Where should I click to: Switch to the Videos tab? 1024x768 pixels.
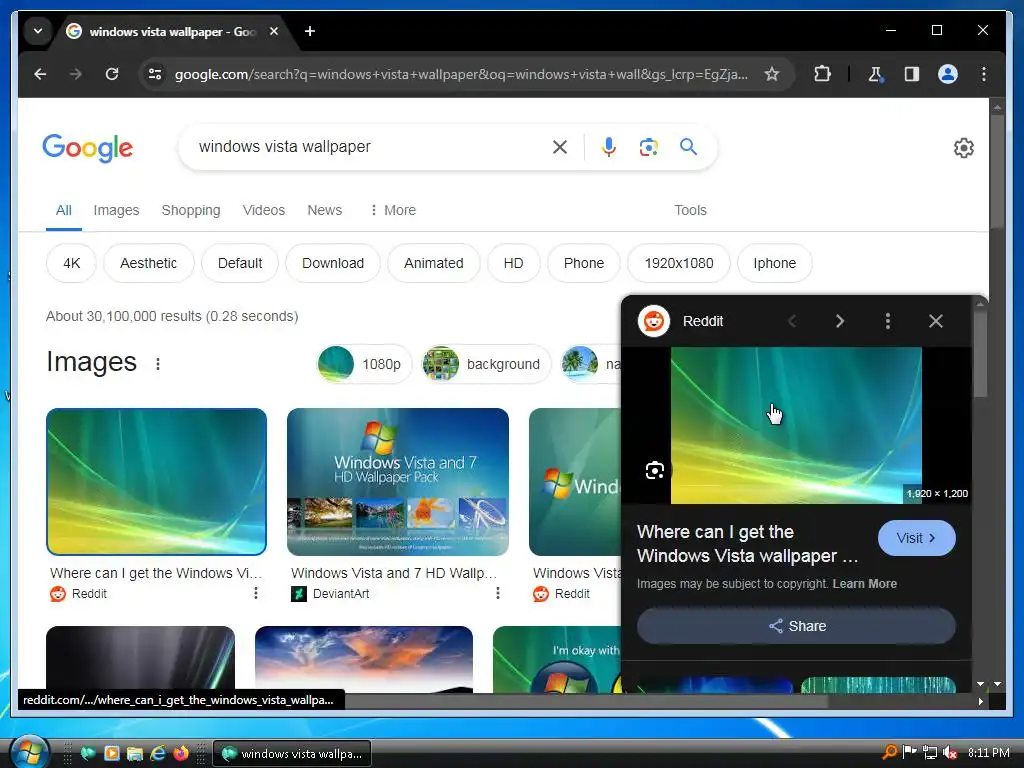pos(264,210)
